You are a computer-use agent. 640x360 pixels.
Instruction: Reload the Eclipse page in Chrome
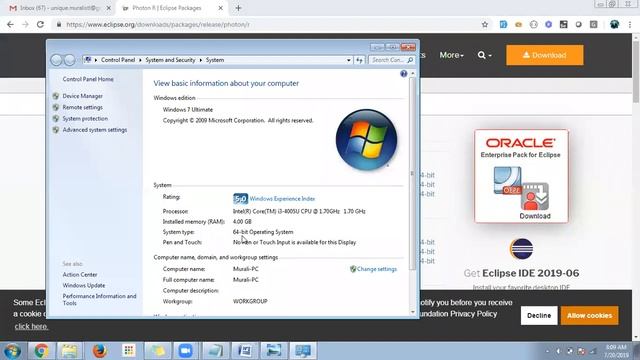40,24
